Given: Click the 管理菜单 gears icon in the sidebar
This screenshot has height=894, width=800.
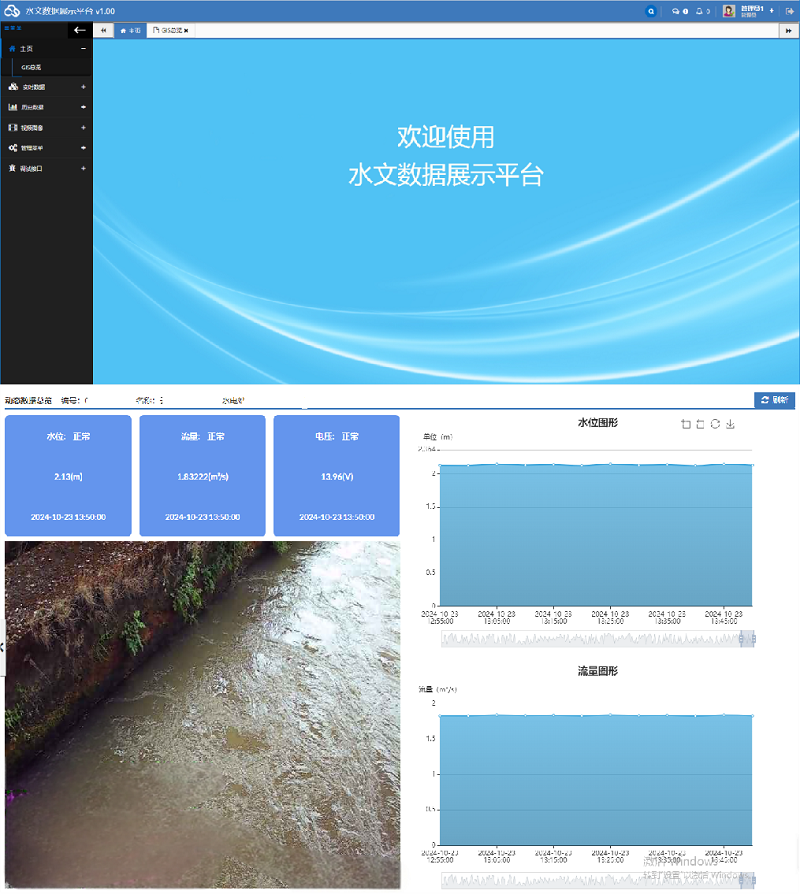Looking at the screenshot, I should [14, 147].
